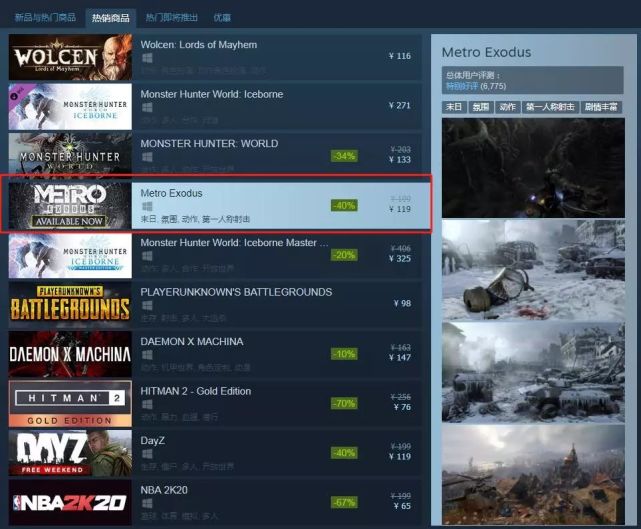Click the -67% discount badge
The image size is (641, 529).
coord(344,502)
